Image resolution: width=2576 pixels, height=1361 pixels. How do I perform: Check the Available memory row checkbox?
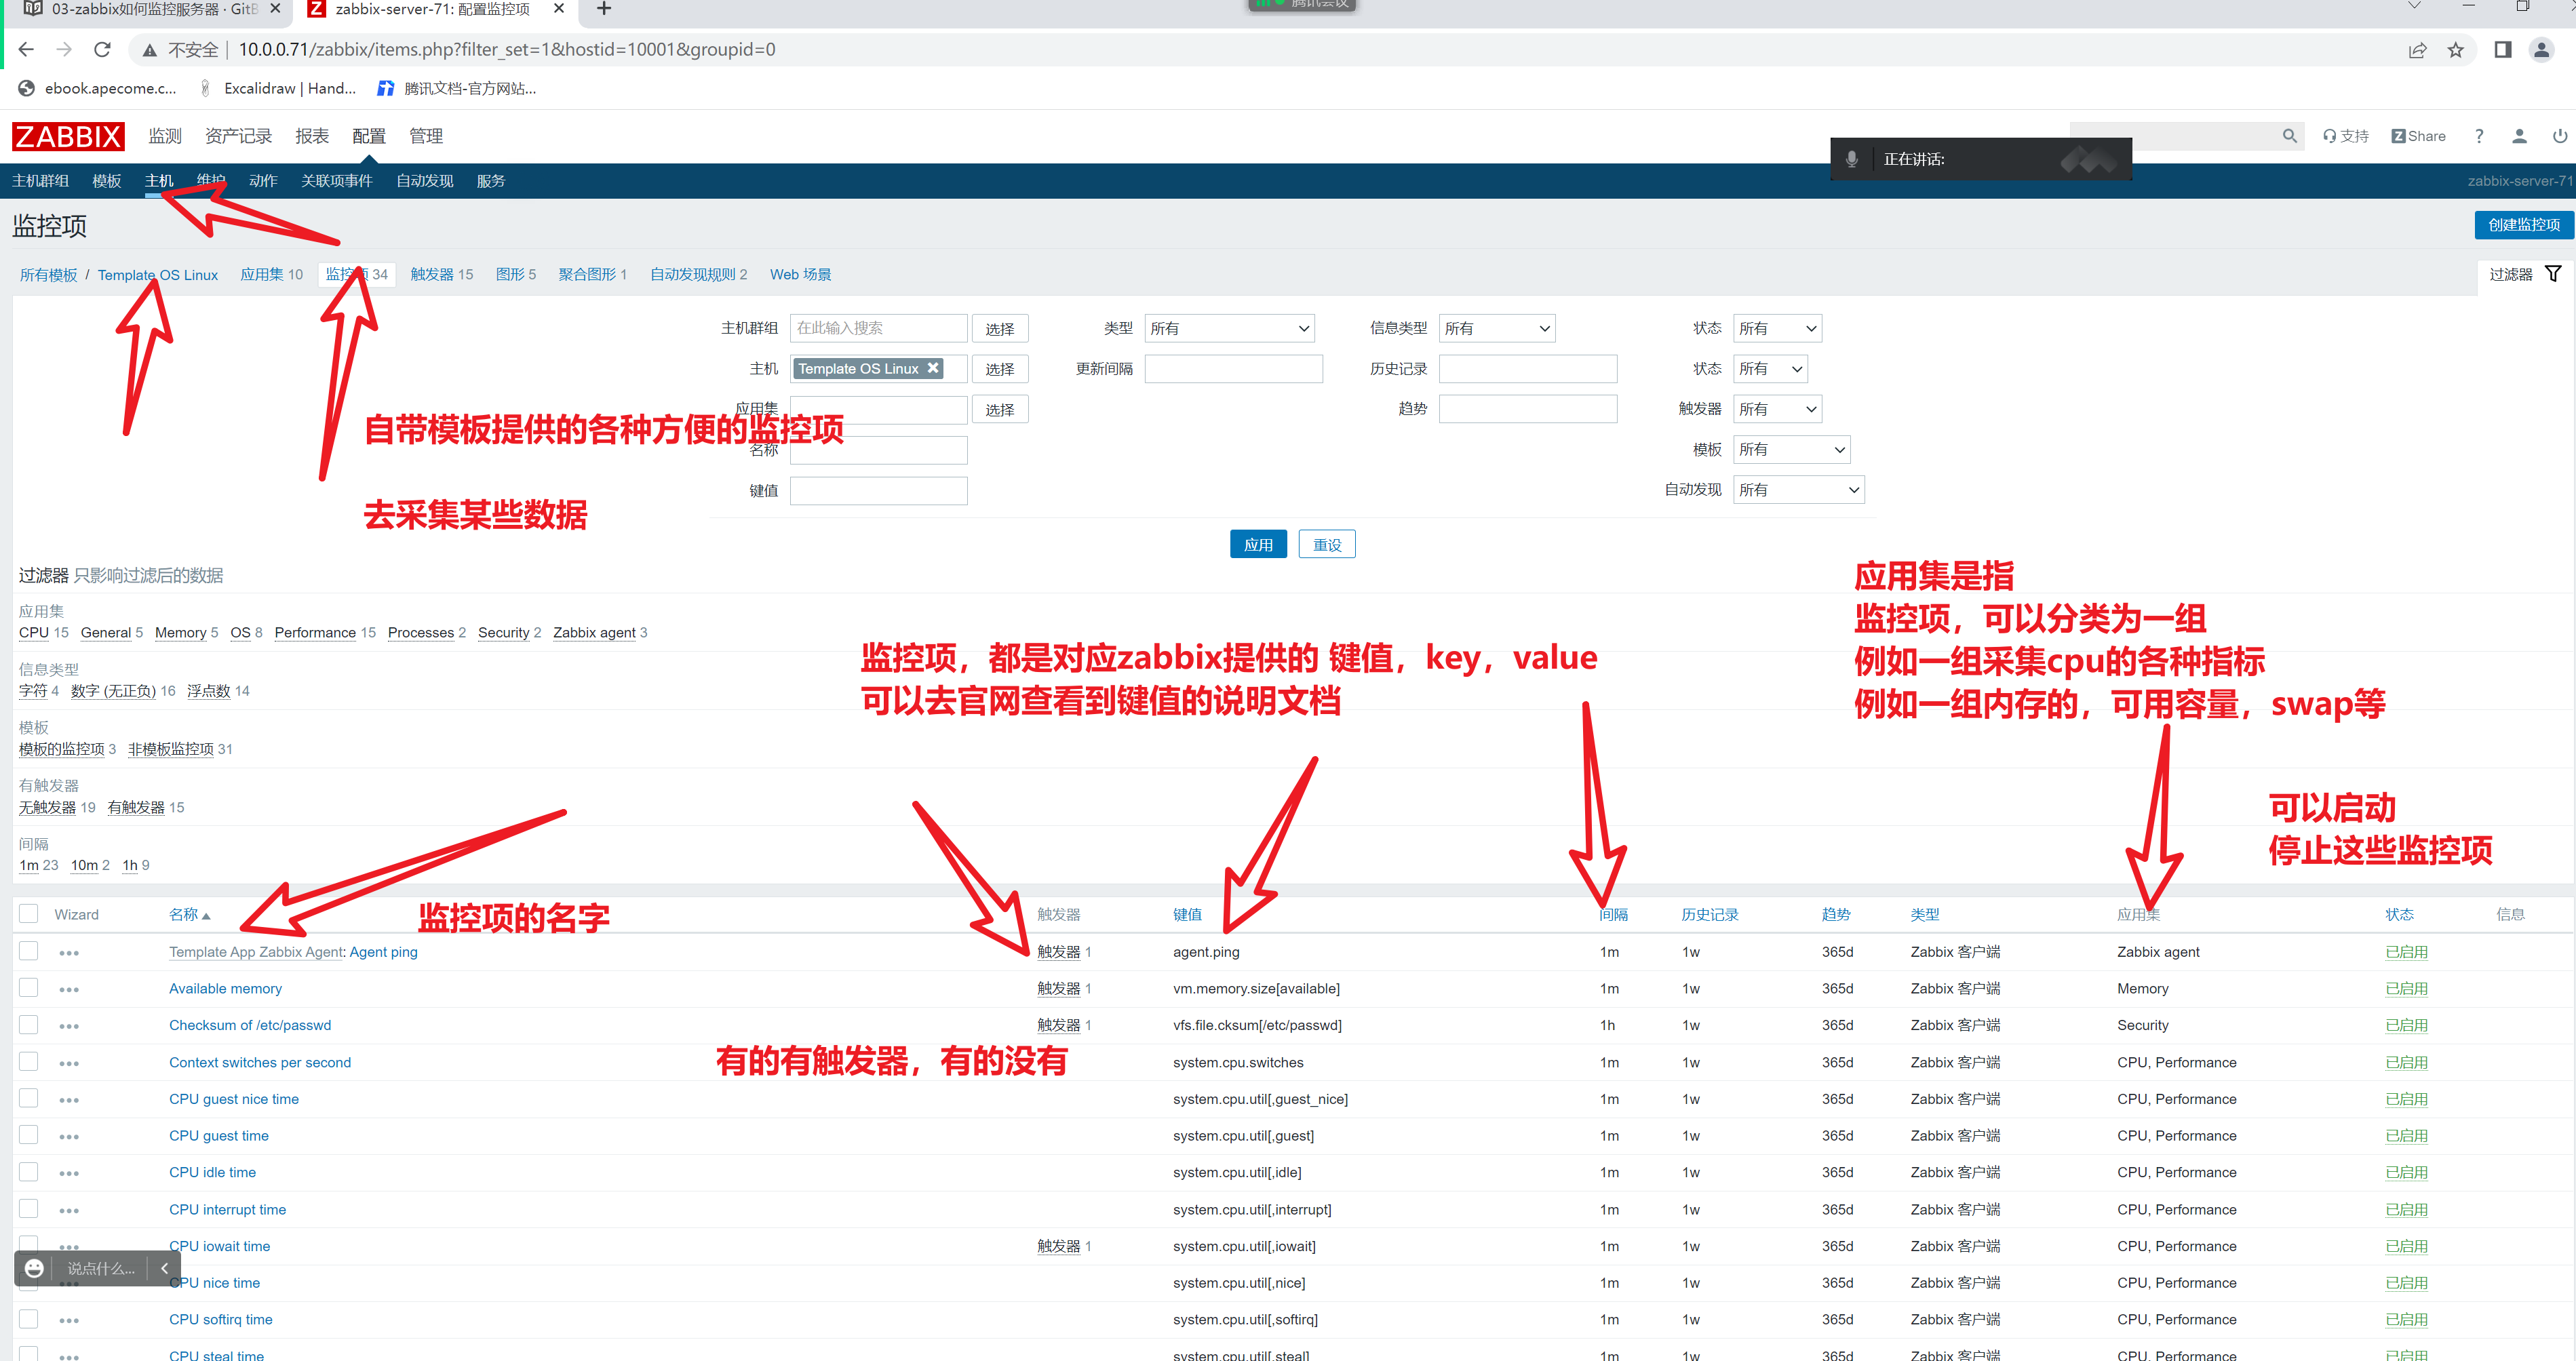click(29, 988)
